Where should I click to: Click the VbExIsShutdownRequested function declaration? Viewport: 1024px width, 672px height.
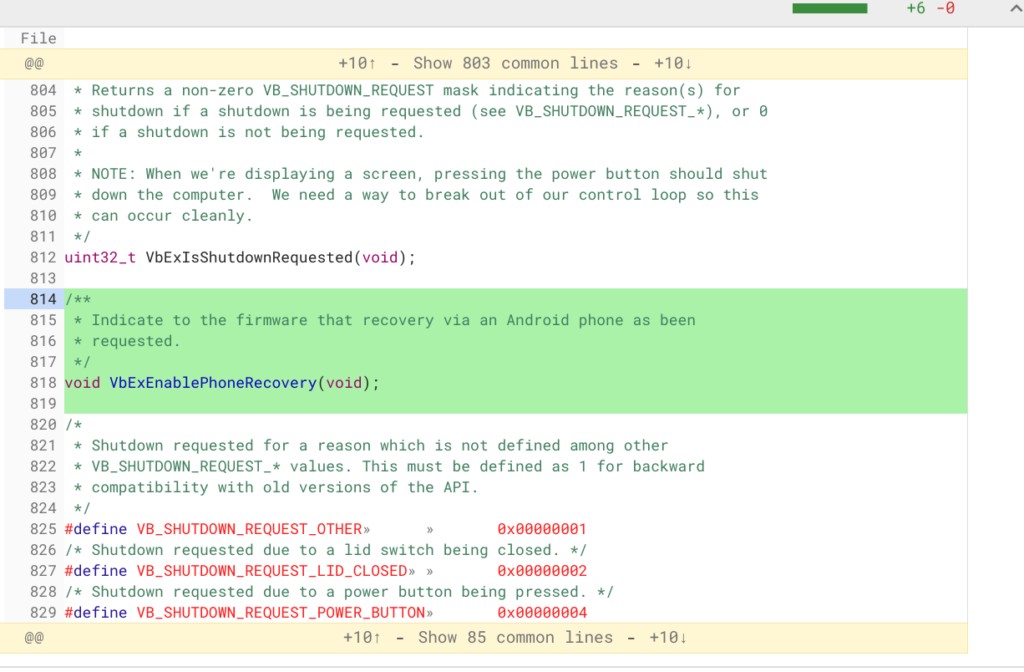pos(249,257)
